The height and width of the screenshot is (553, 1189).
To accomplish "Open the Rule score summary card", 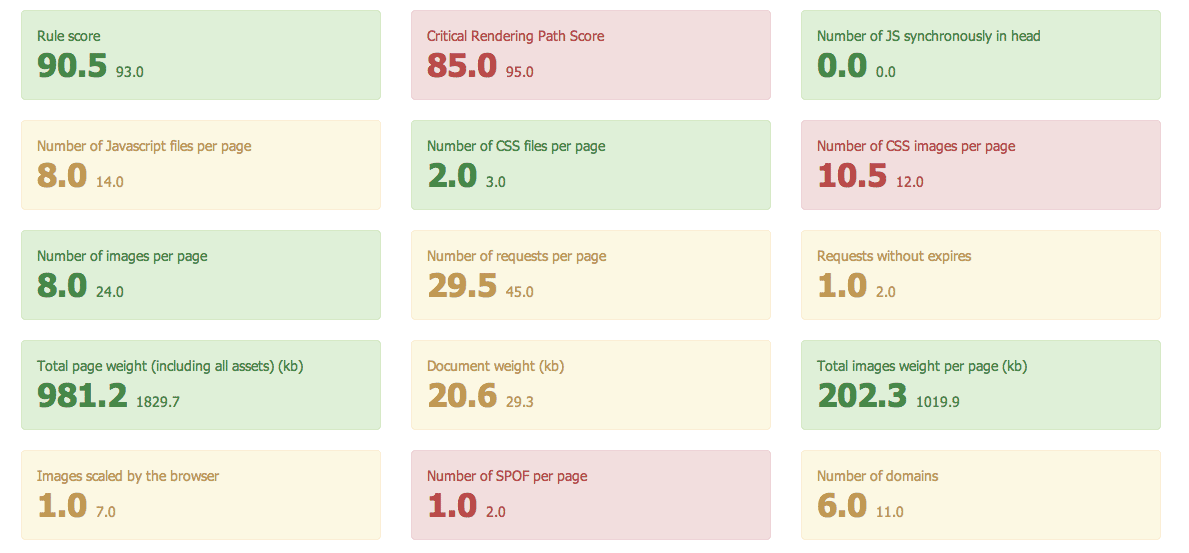I will point(201,55).
